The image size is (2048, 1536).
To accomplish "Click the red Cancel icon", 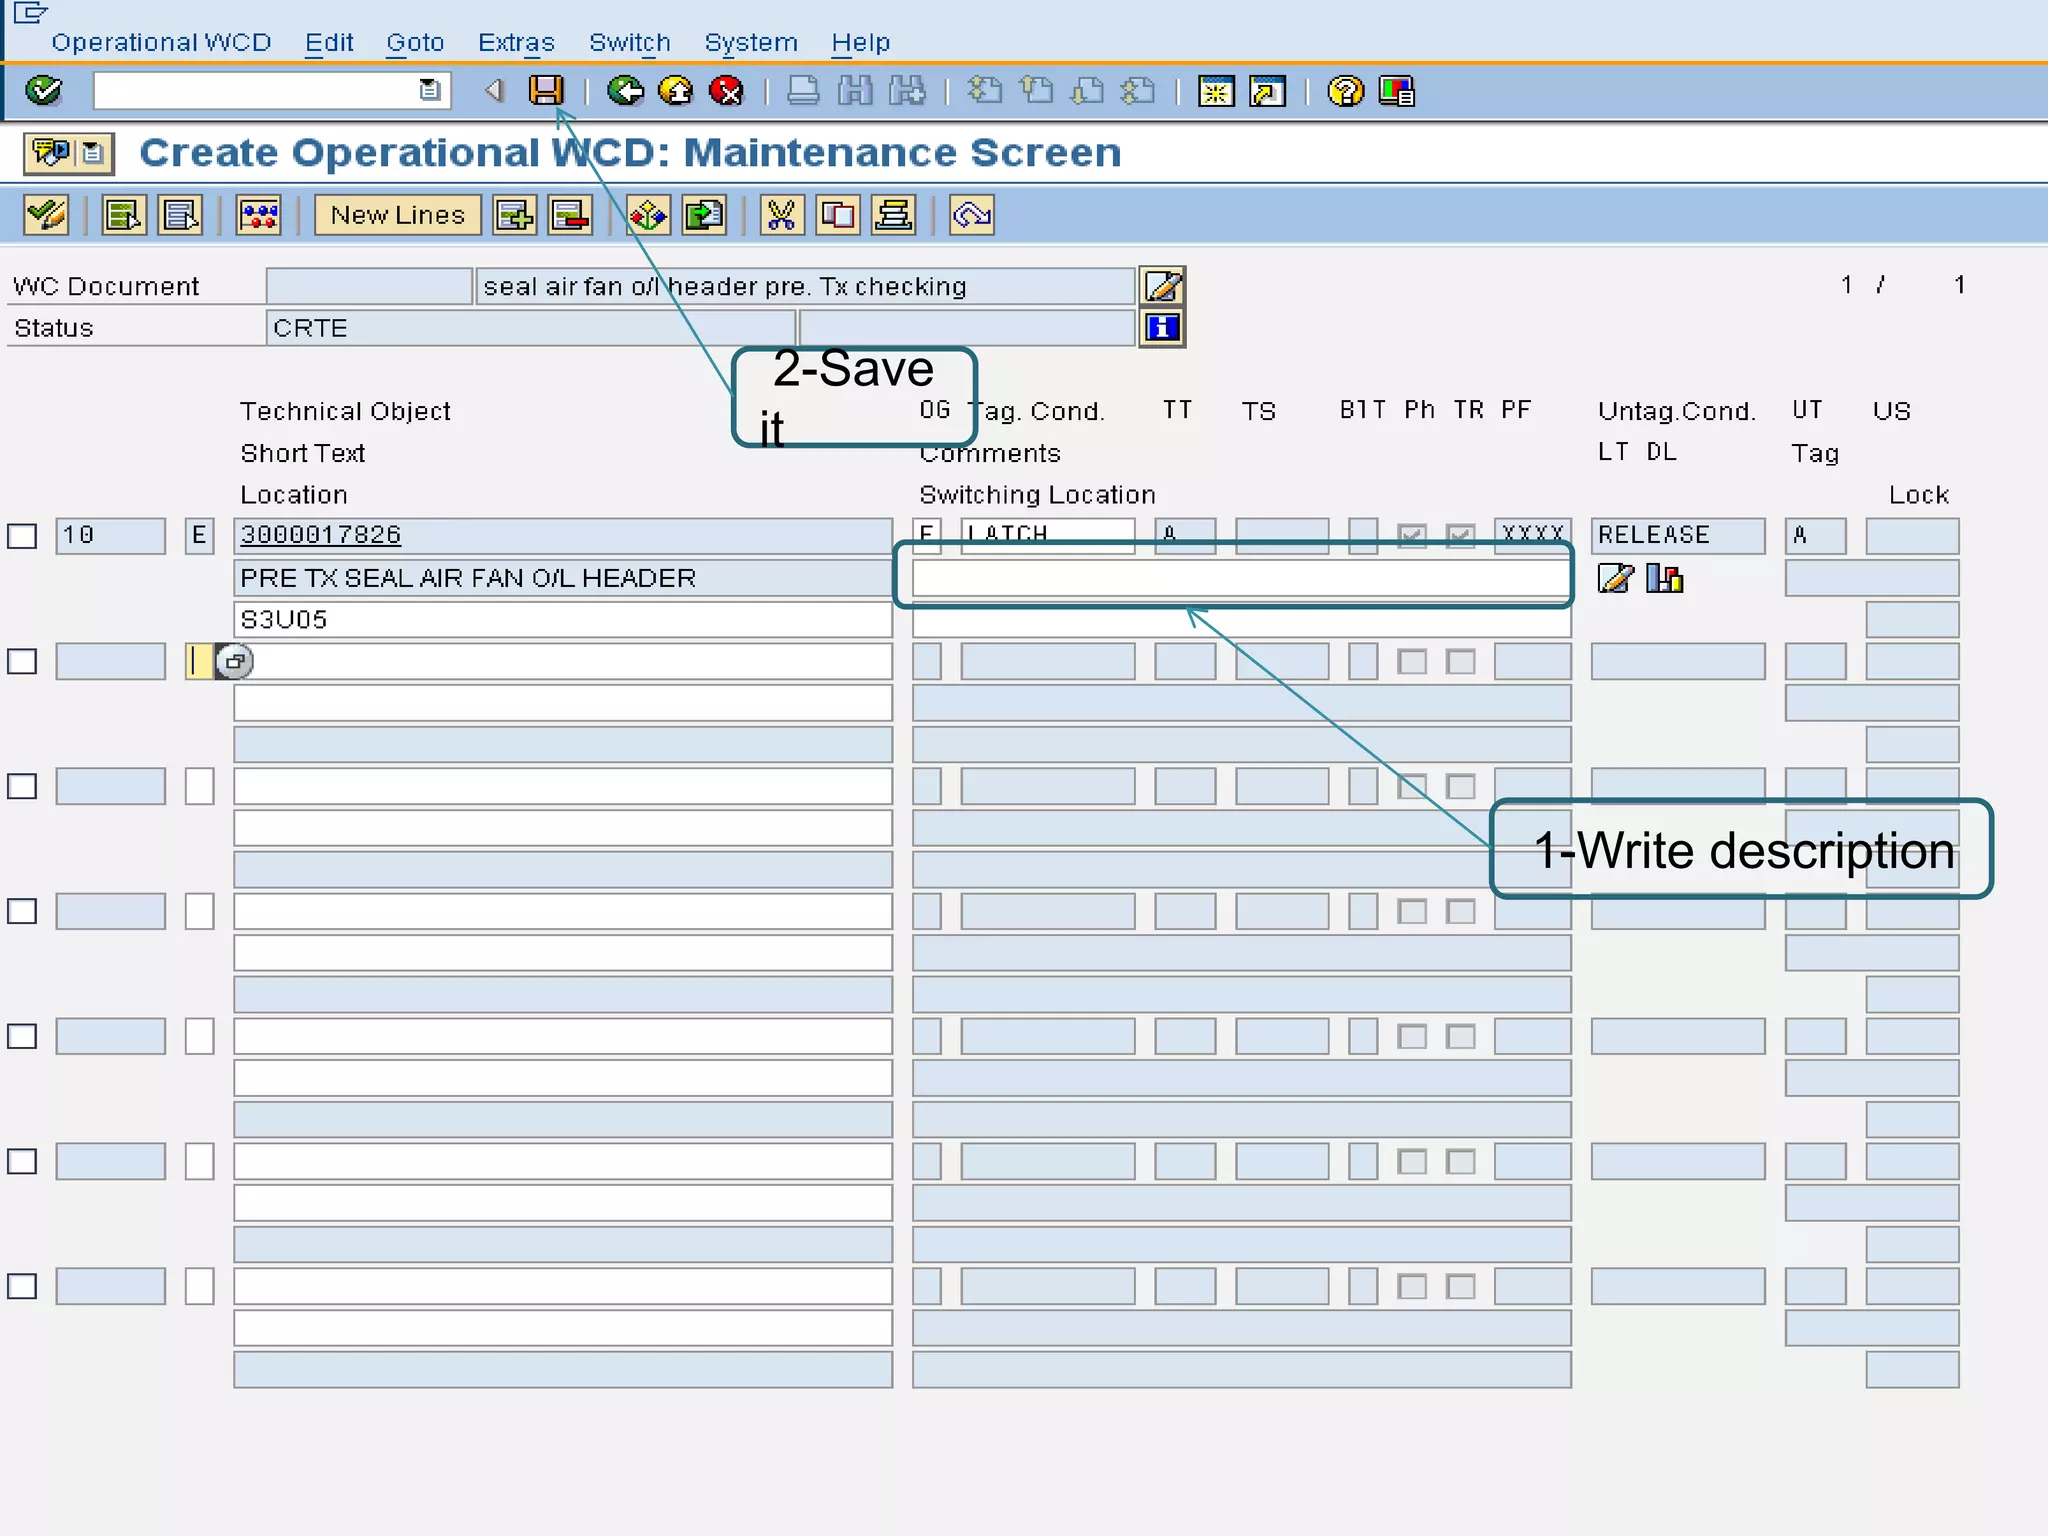I will point(726,91).
